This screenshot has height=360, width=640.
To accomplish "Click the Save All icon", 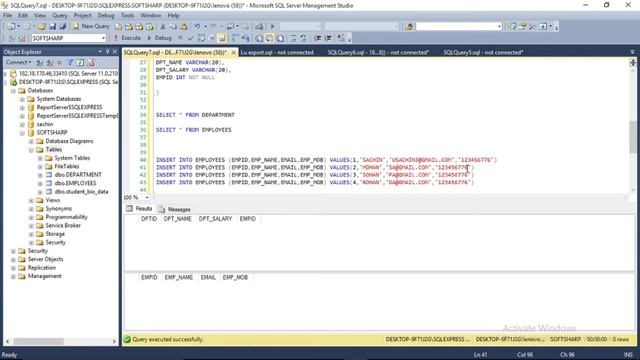I will 63,26.
